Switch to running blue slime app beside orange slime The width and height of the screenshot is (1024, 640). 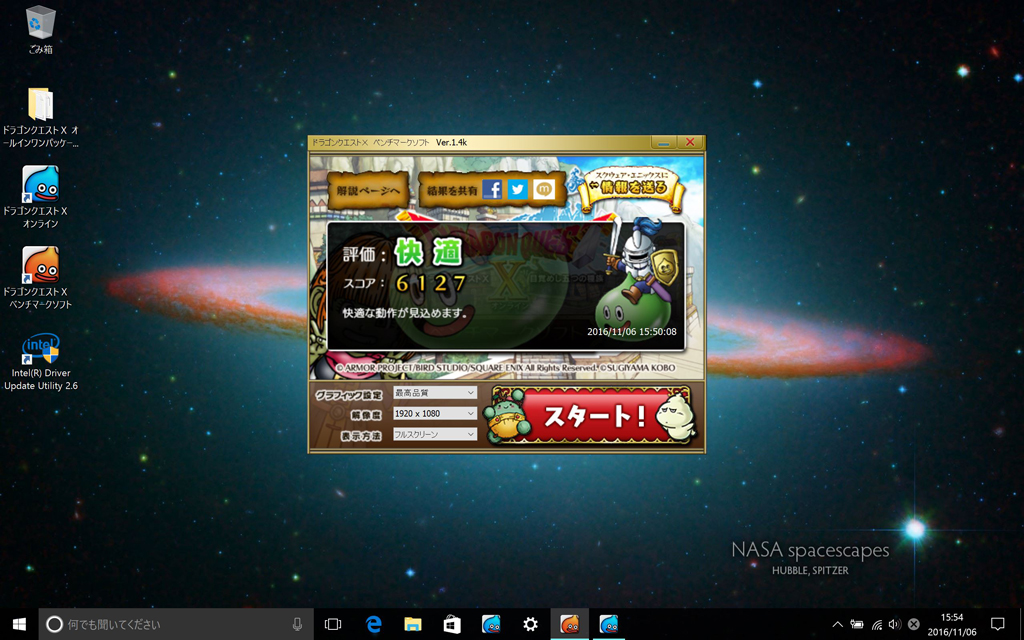coord(609,624)
